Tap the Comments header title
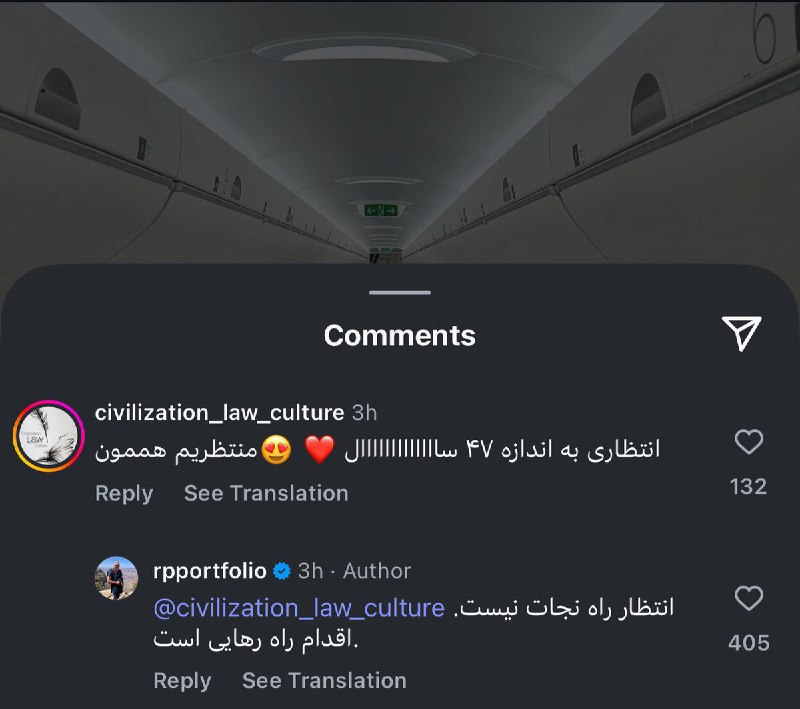This screenshot has width=800, height=709. [x=400, y=336]
